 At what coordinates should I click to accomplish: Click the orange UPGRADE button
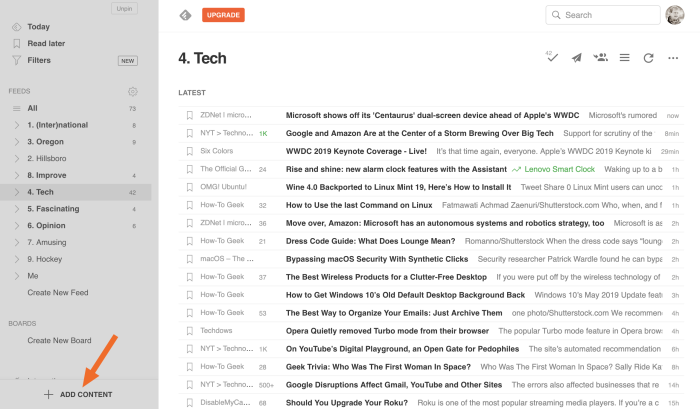coord(223,15)
